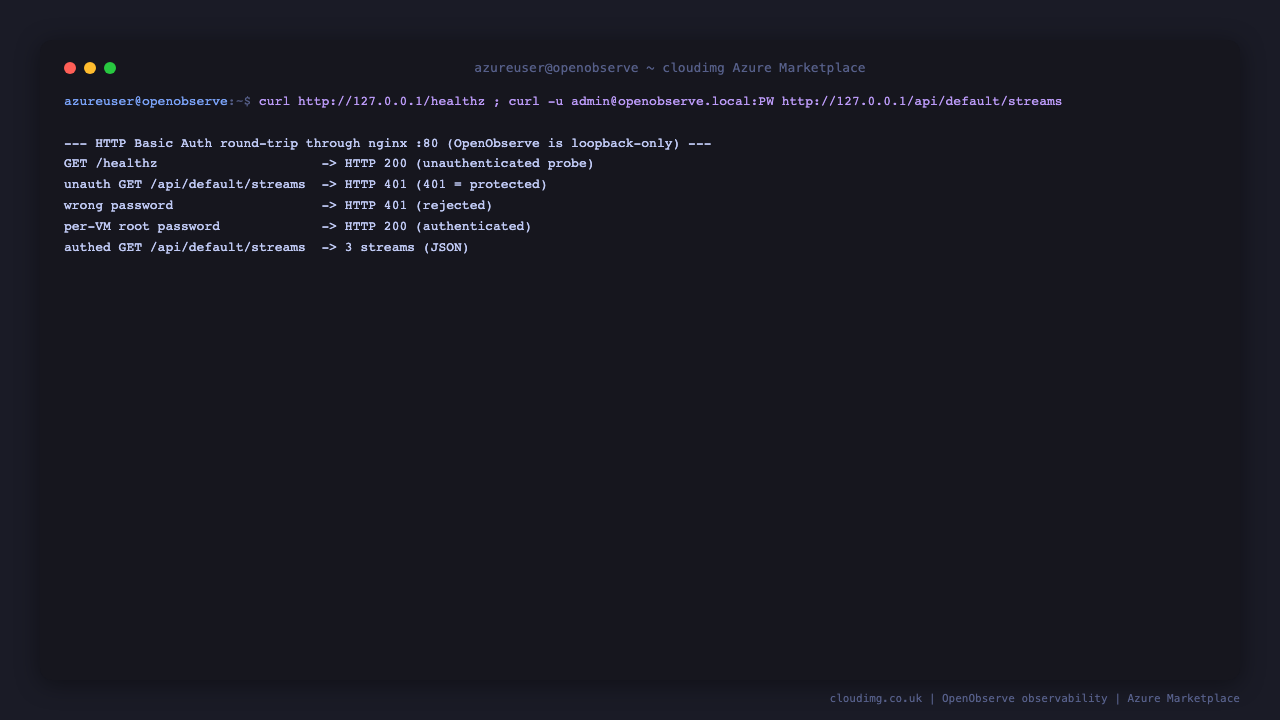Image resolution: width=1280 pixels, height=720 pixels.
Task: Click the 'GET /healthz' output row
Action: (329, 164)
